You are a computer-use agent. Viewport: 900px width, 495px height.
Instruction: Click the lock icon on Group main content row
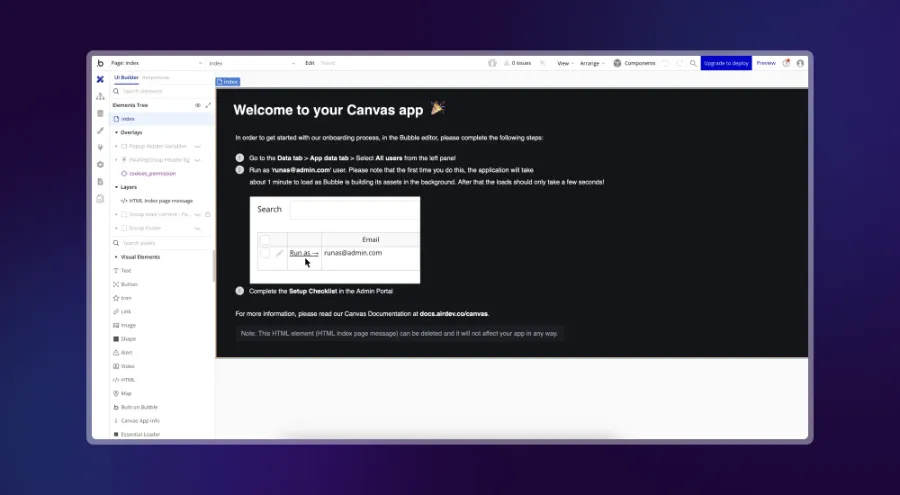[208, 214]
